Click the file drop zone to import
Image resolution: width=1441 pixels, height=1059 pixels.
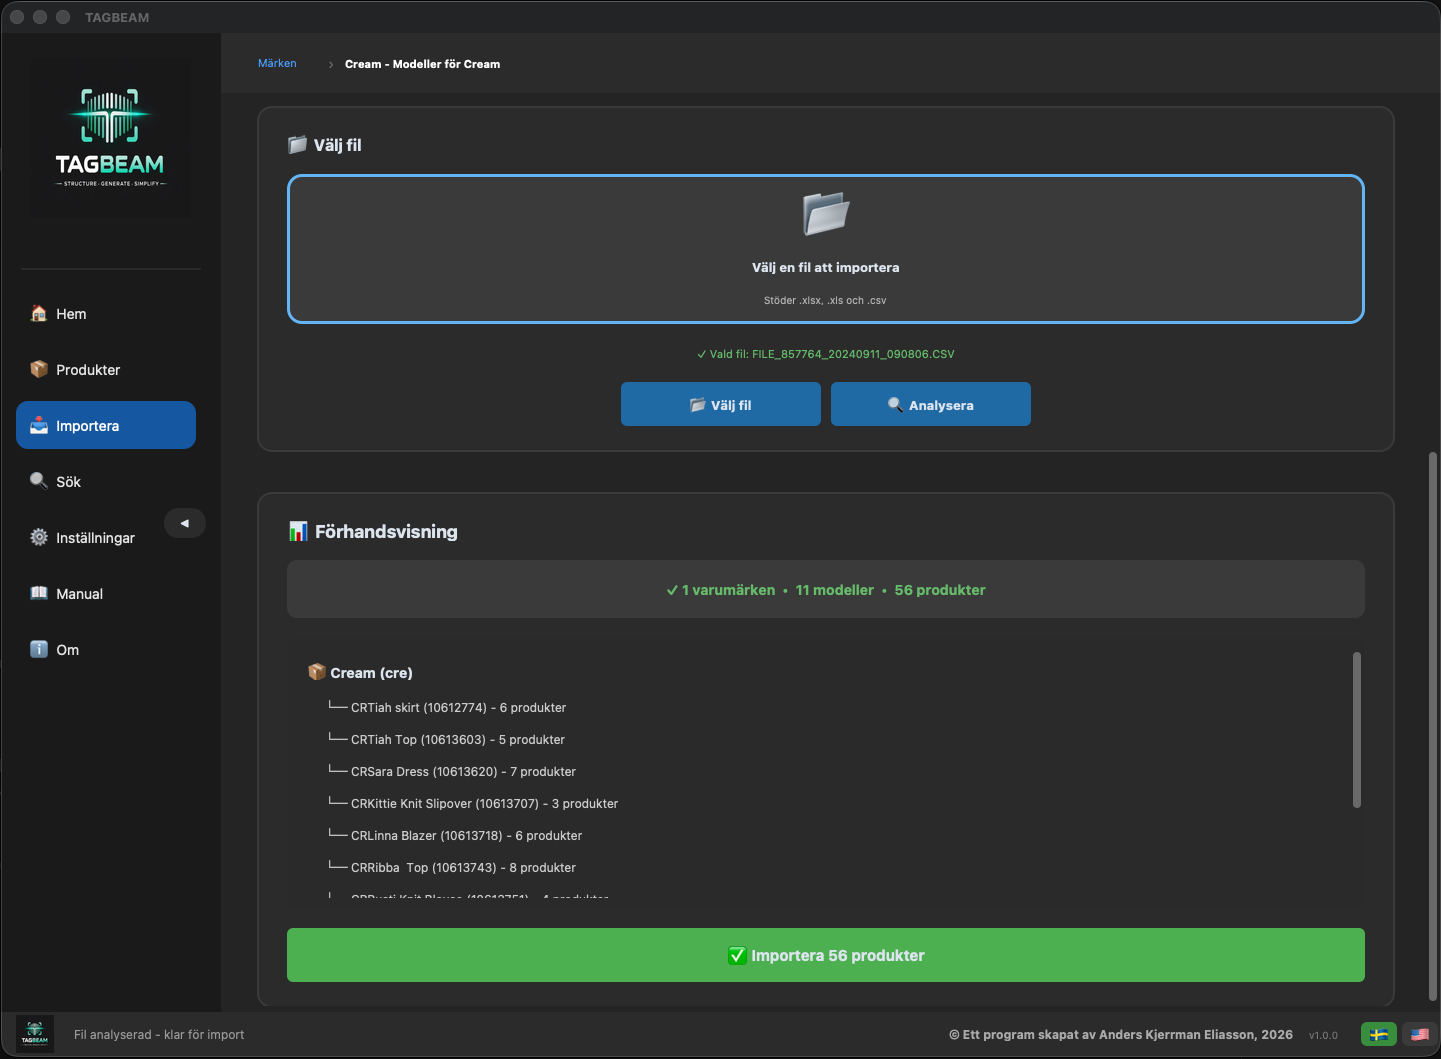[826, 249]
